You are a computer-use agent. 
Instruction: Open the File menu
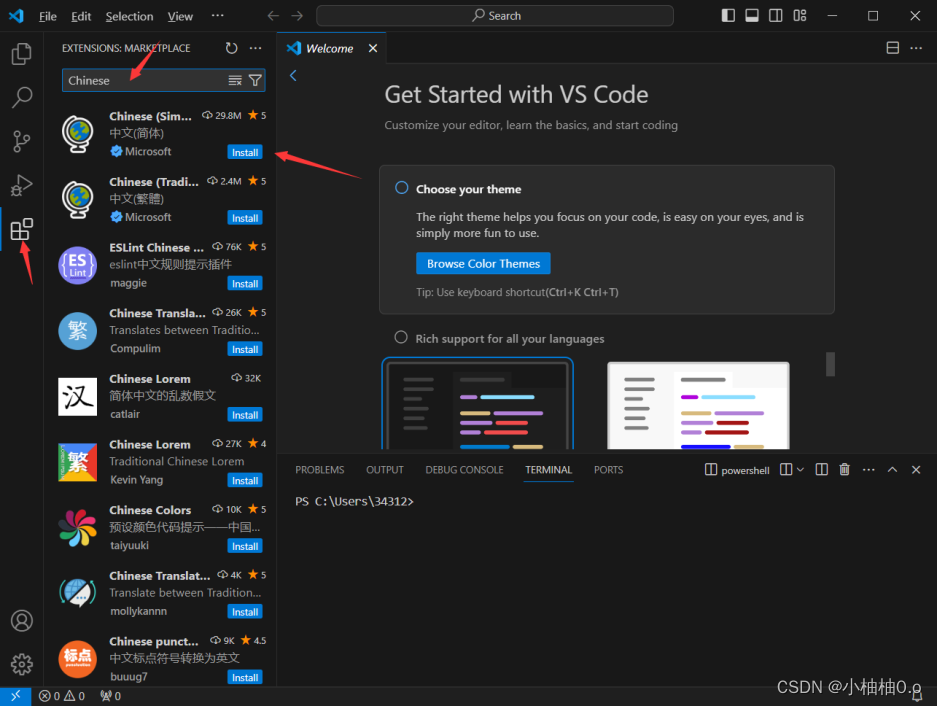tap(48, 16)
